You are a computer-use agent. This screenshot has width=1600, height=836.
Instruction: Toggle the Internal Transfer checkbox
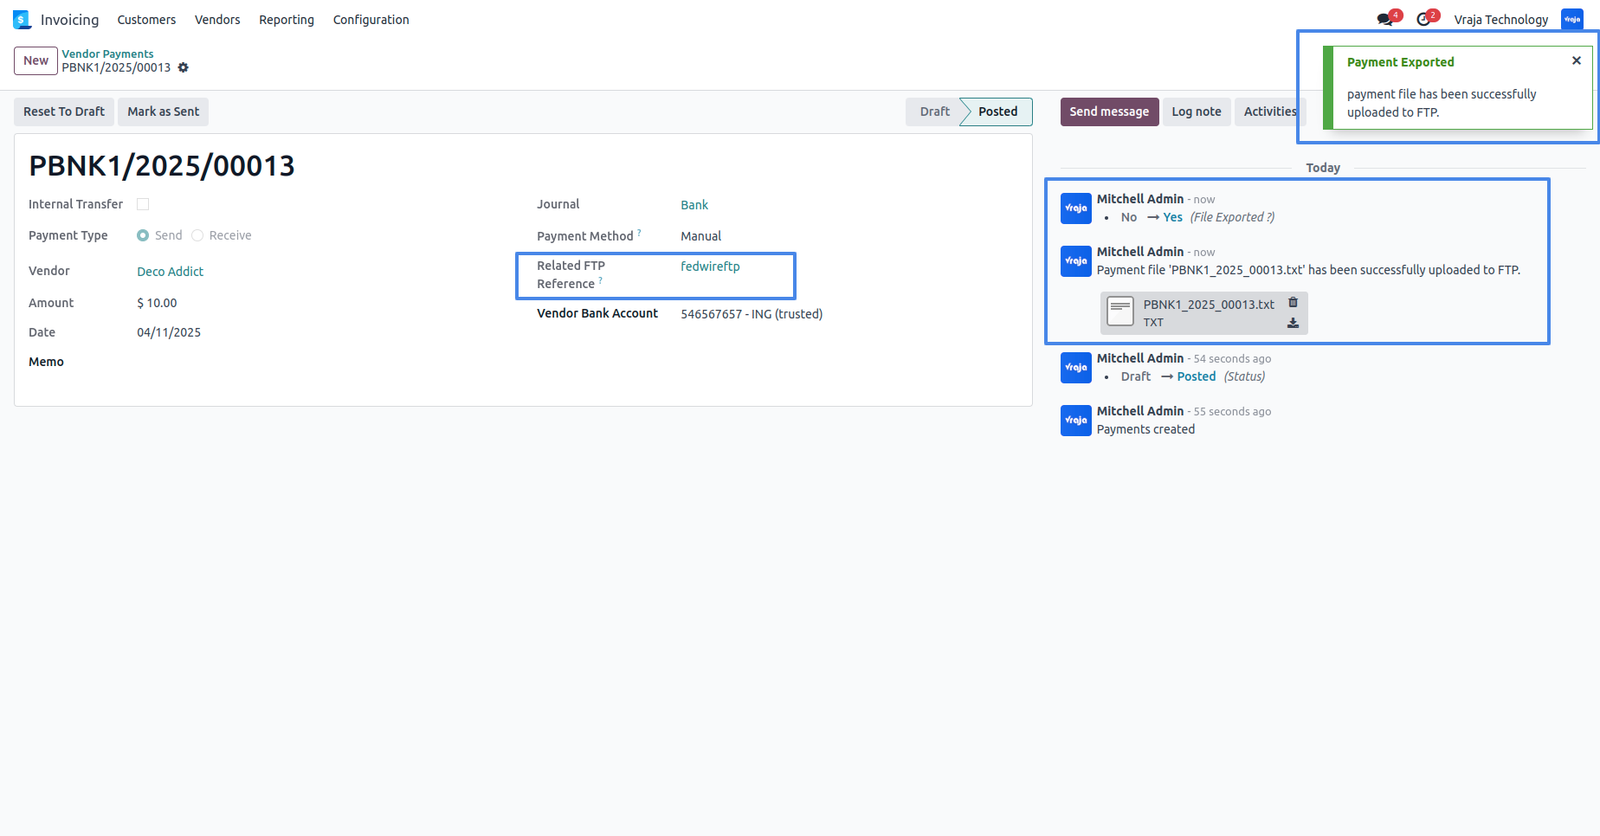point(143,204)
